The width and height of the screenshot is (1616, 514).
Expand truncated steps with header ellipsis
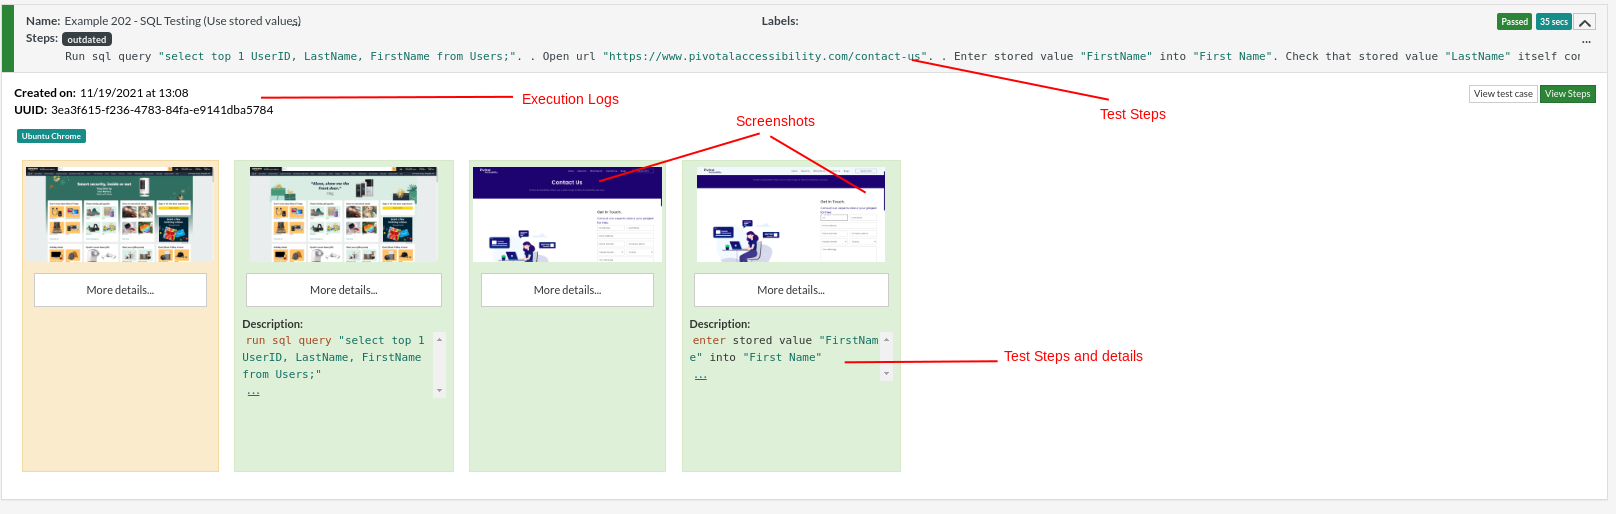pyautogui.click(x=1586, y=41)
